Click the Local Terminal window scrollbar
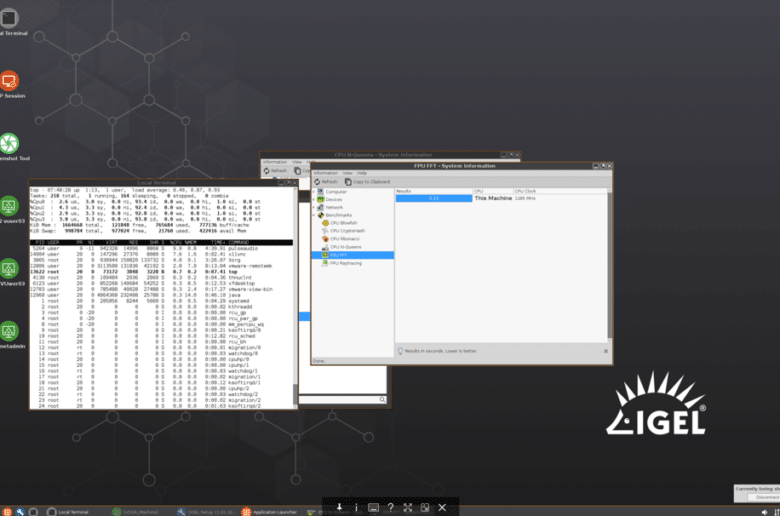The width and height of the screenshot is (780, 516). (295, 299)
